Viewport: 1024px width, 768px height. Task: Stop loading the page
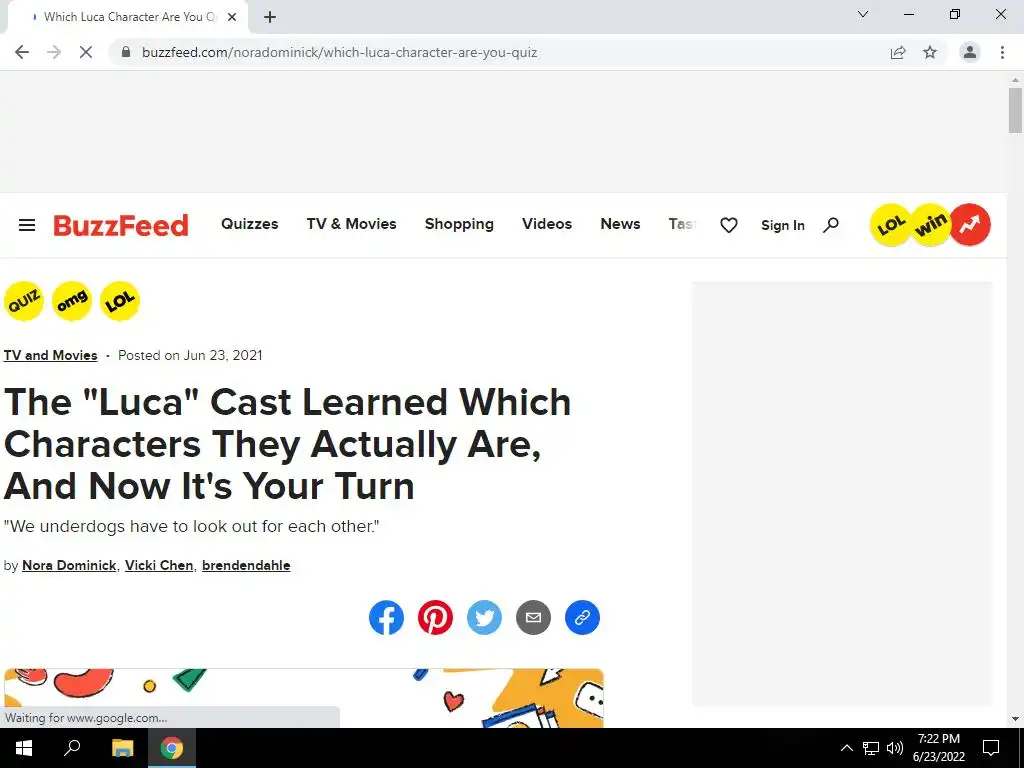click(86, 52)
